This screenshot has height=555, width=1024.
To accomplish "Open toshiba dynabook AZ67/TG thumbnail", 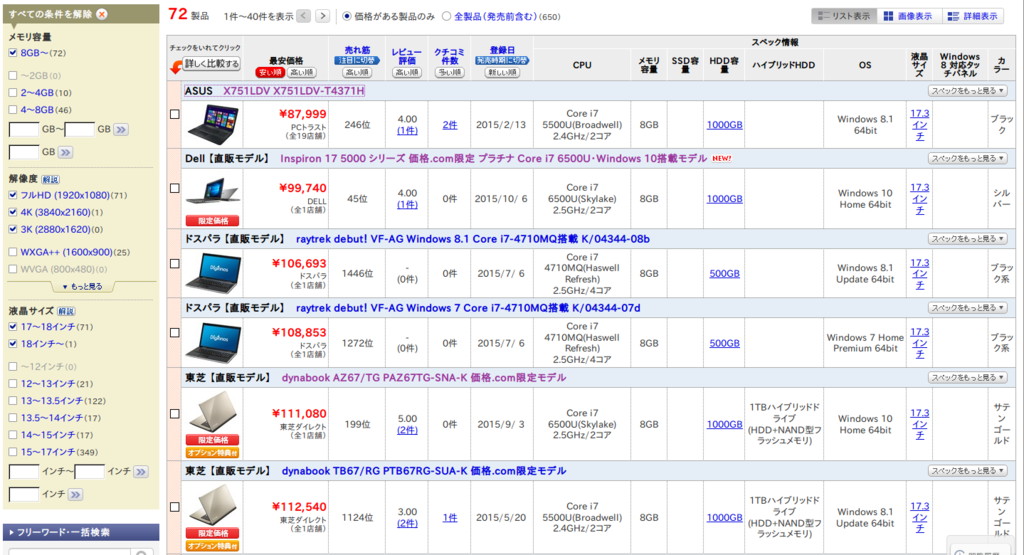I will tap(213, 411).
